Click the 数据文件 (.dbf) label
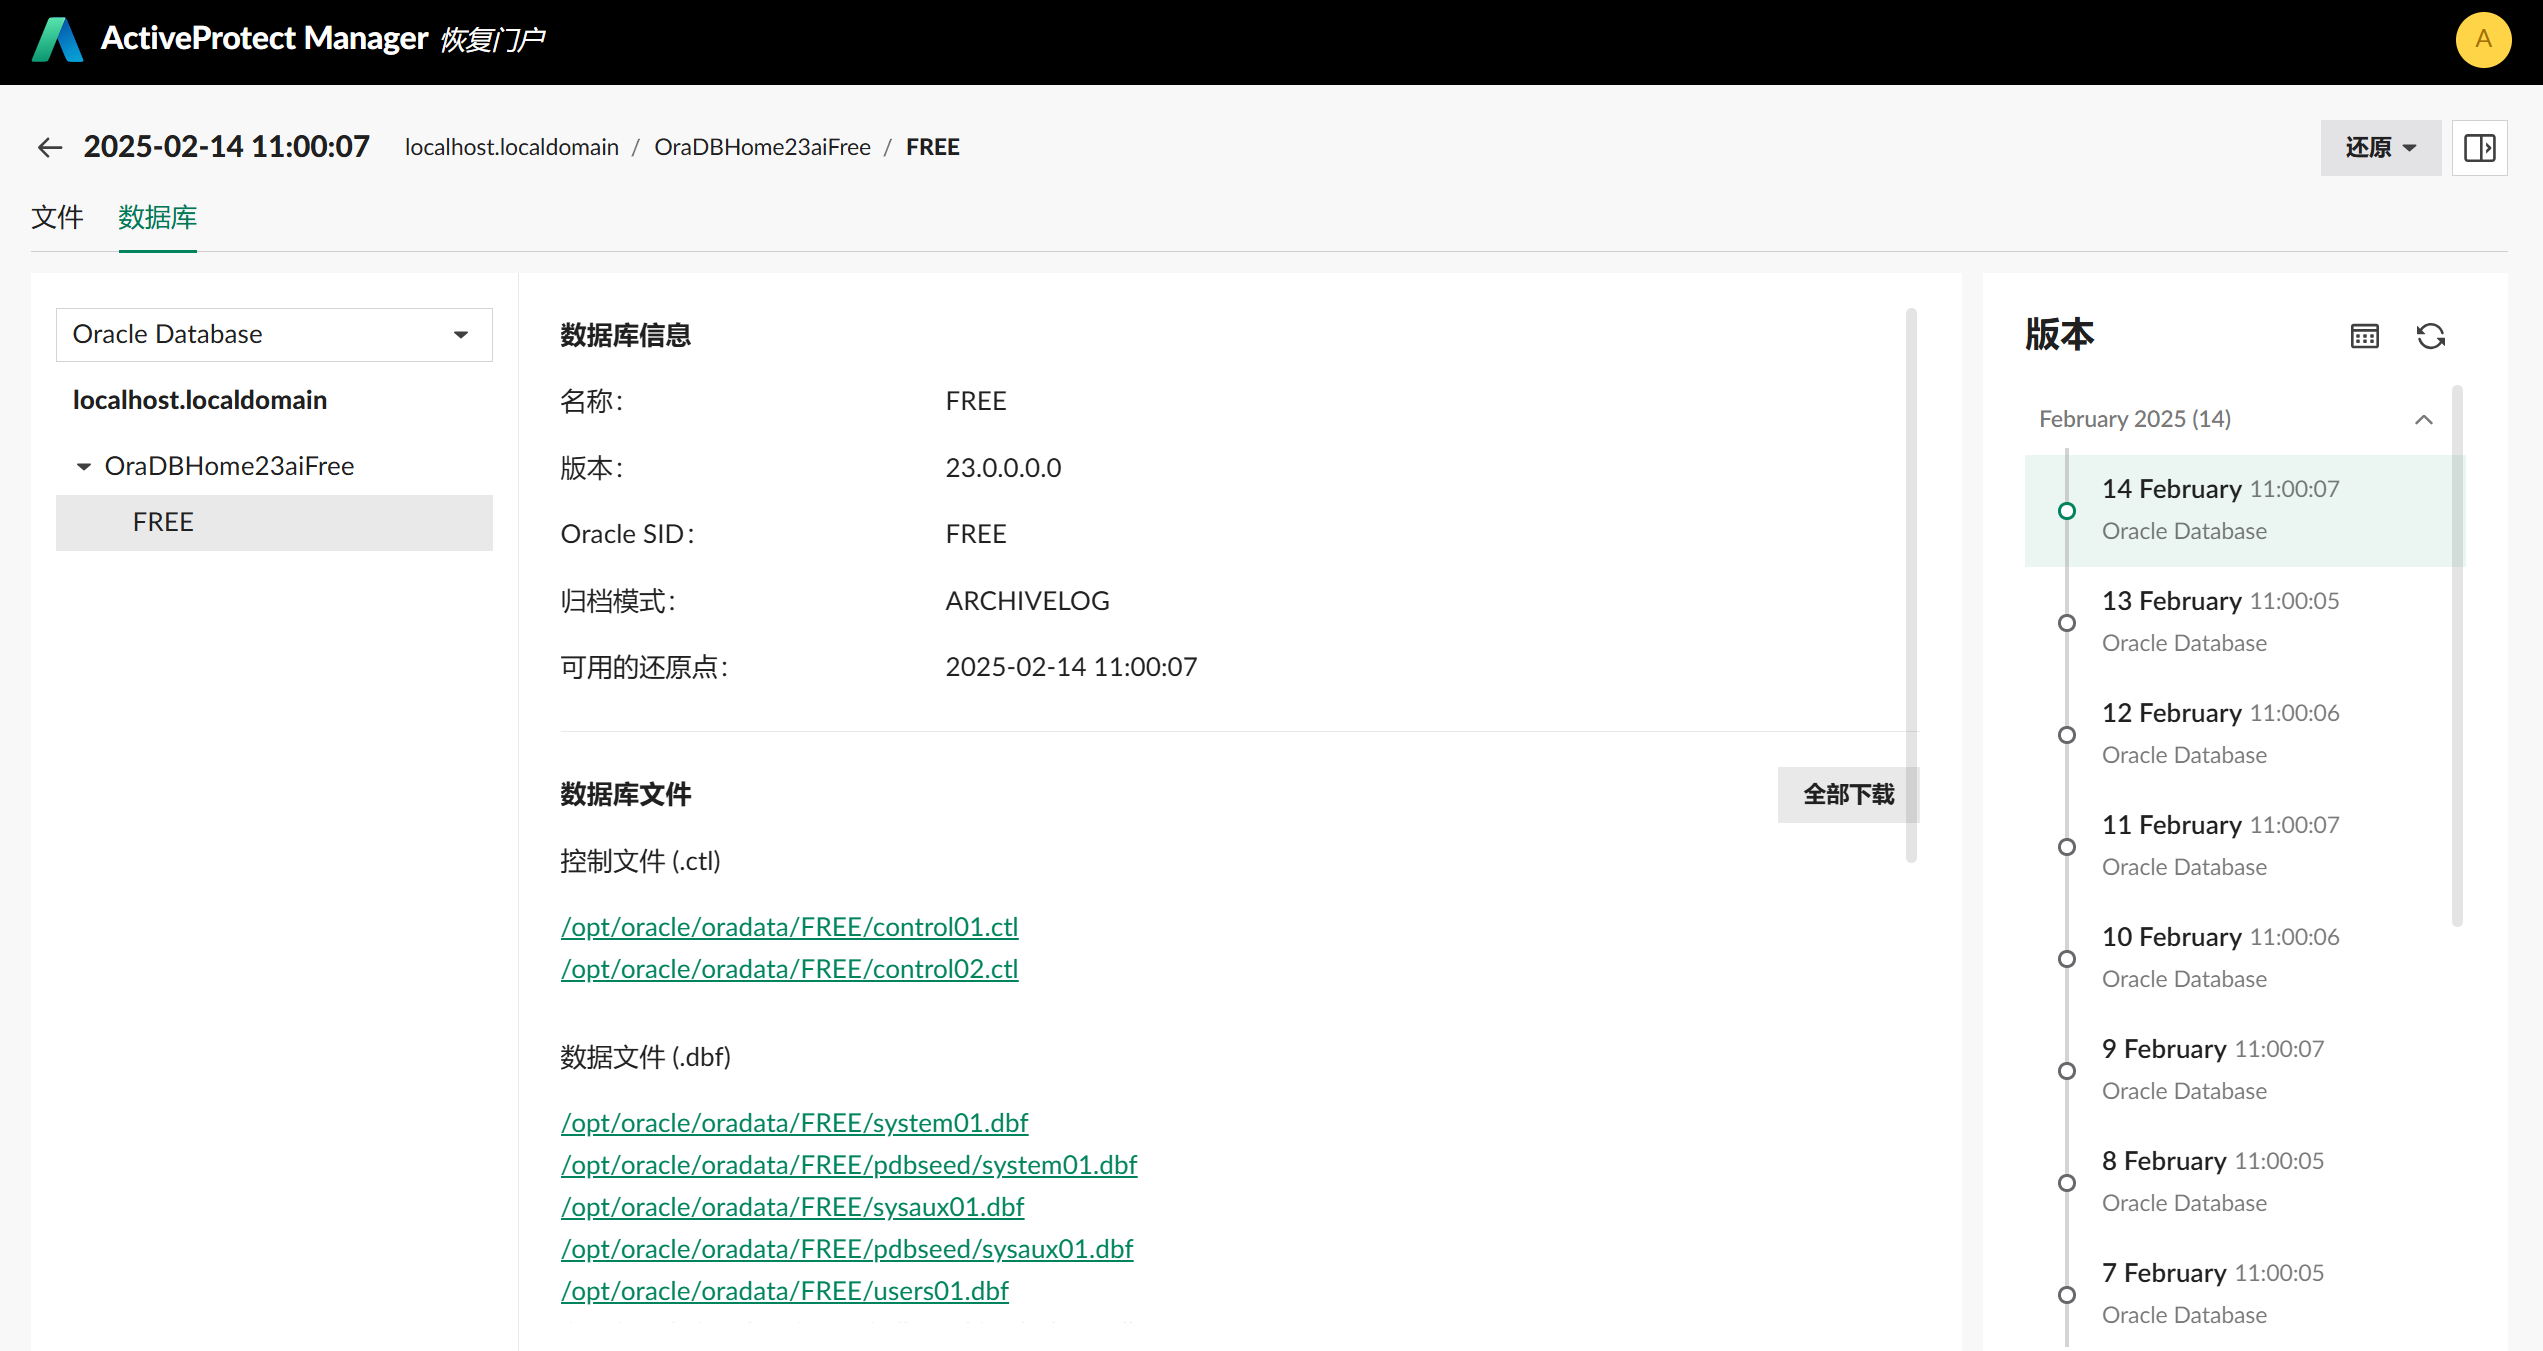This screenshot has width=2543, height=1351. click(645, 1057)
